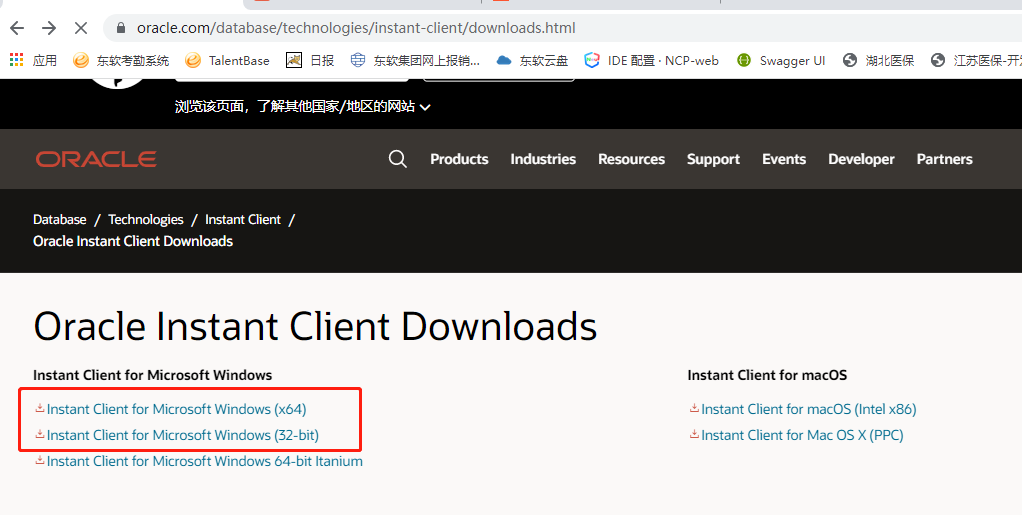Open the 日报 bookmark
The width and height of the screenshot is (1022, 515).
click(x=310, y=61)
